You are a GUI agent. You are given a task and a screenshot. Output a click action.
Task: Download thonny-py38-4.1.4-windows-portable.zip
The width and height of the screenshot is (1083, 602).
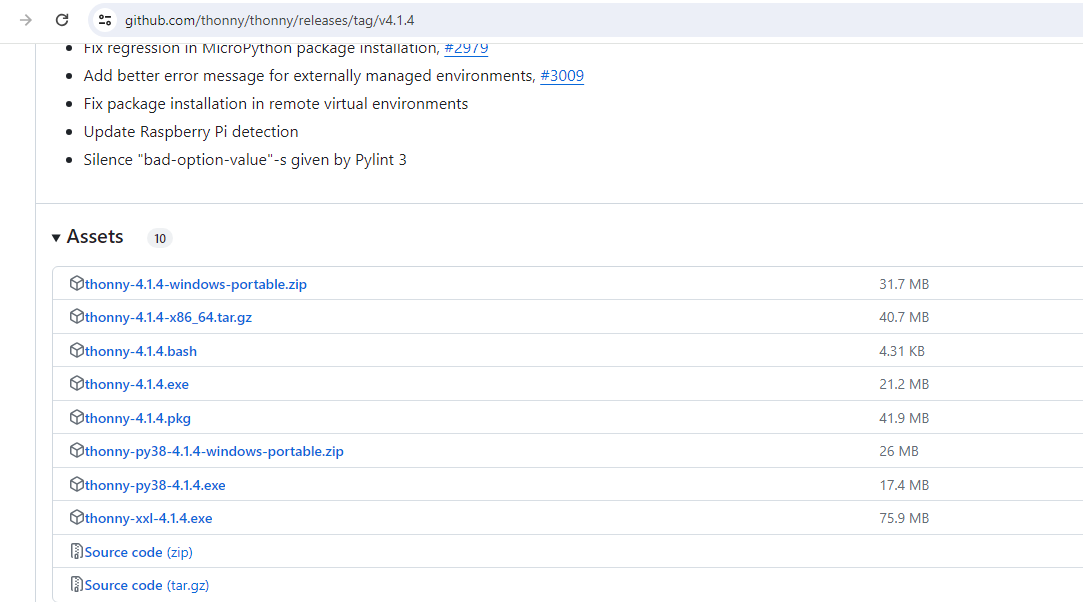[x=214, y=451]
